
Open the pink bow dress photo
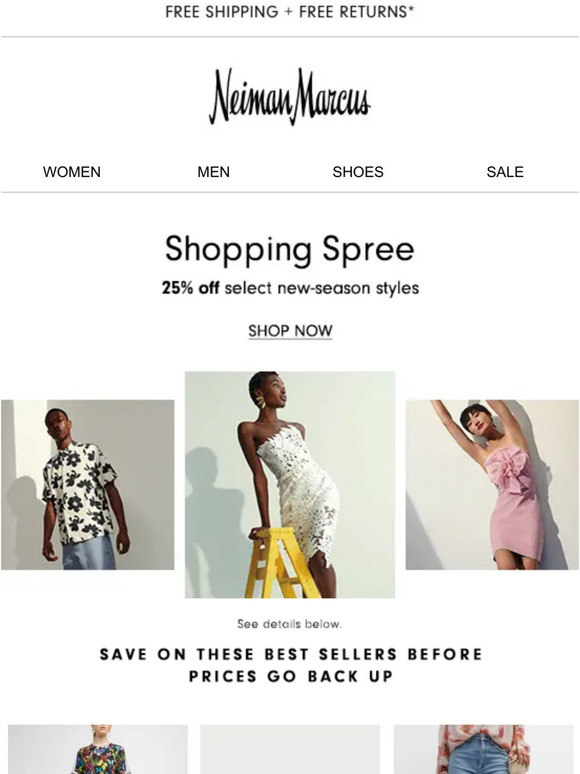click(492, 485)
